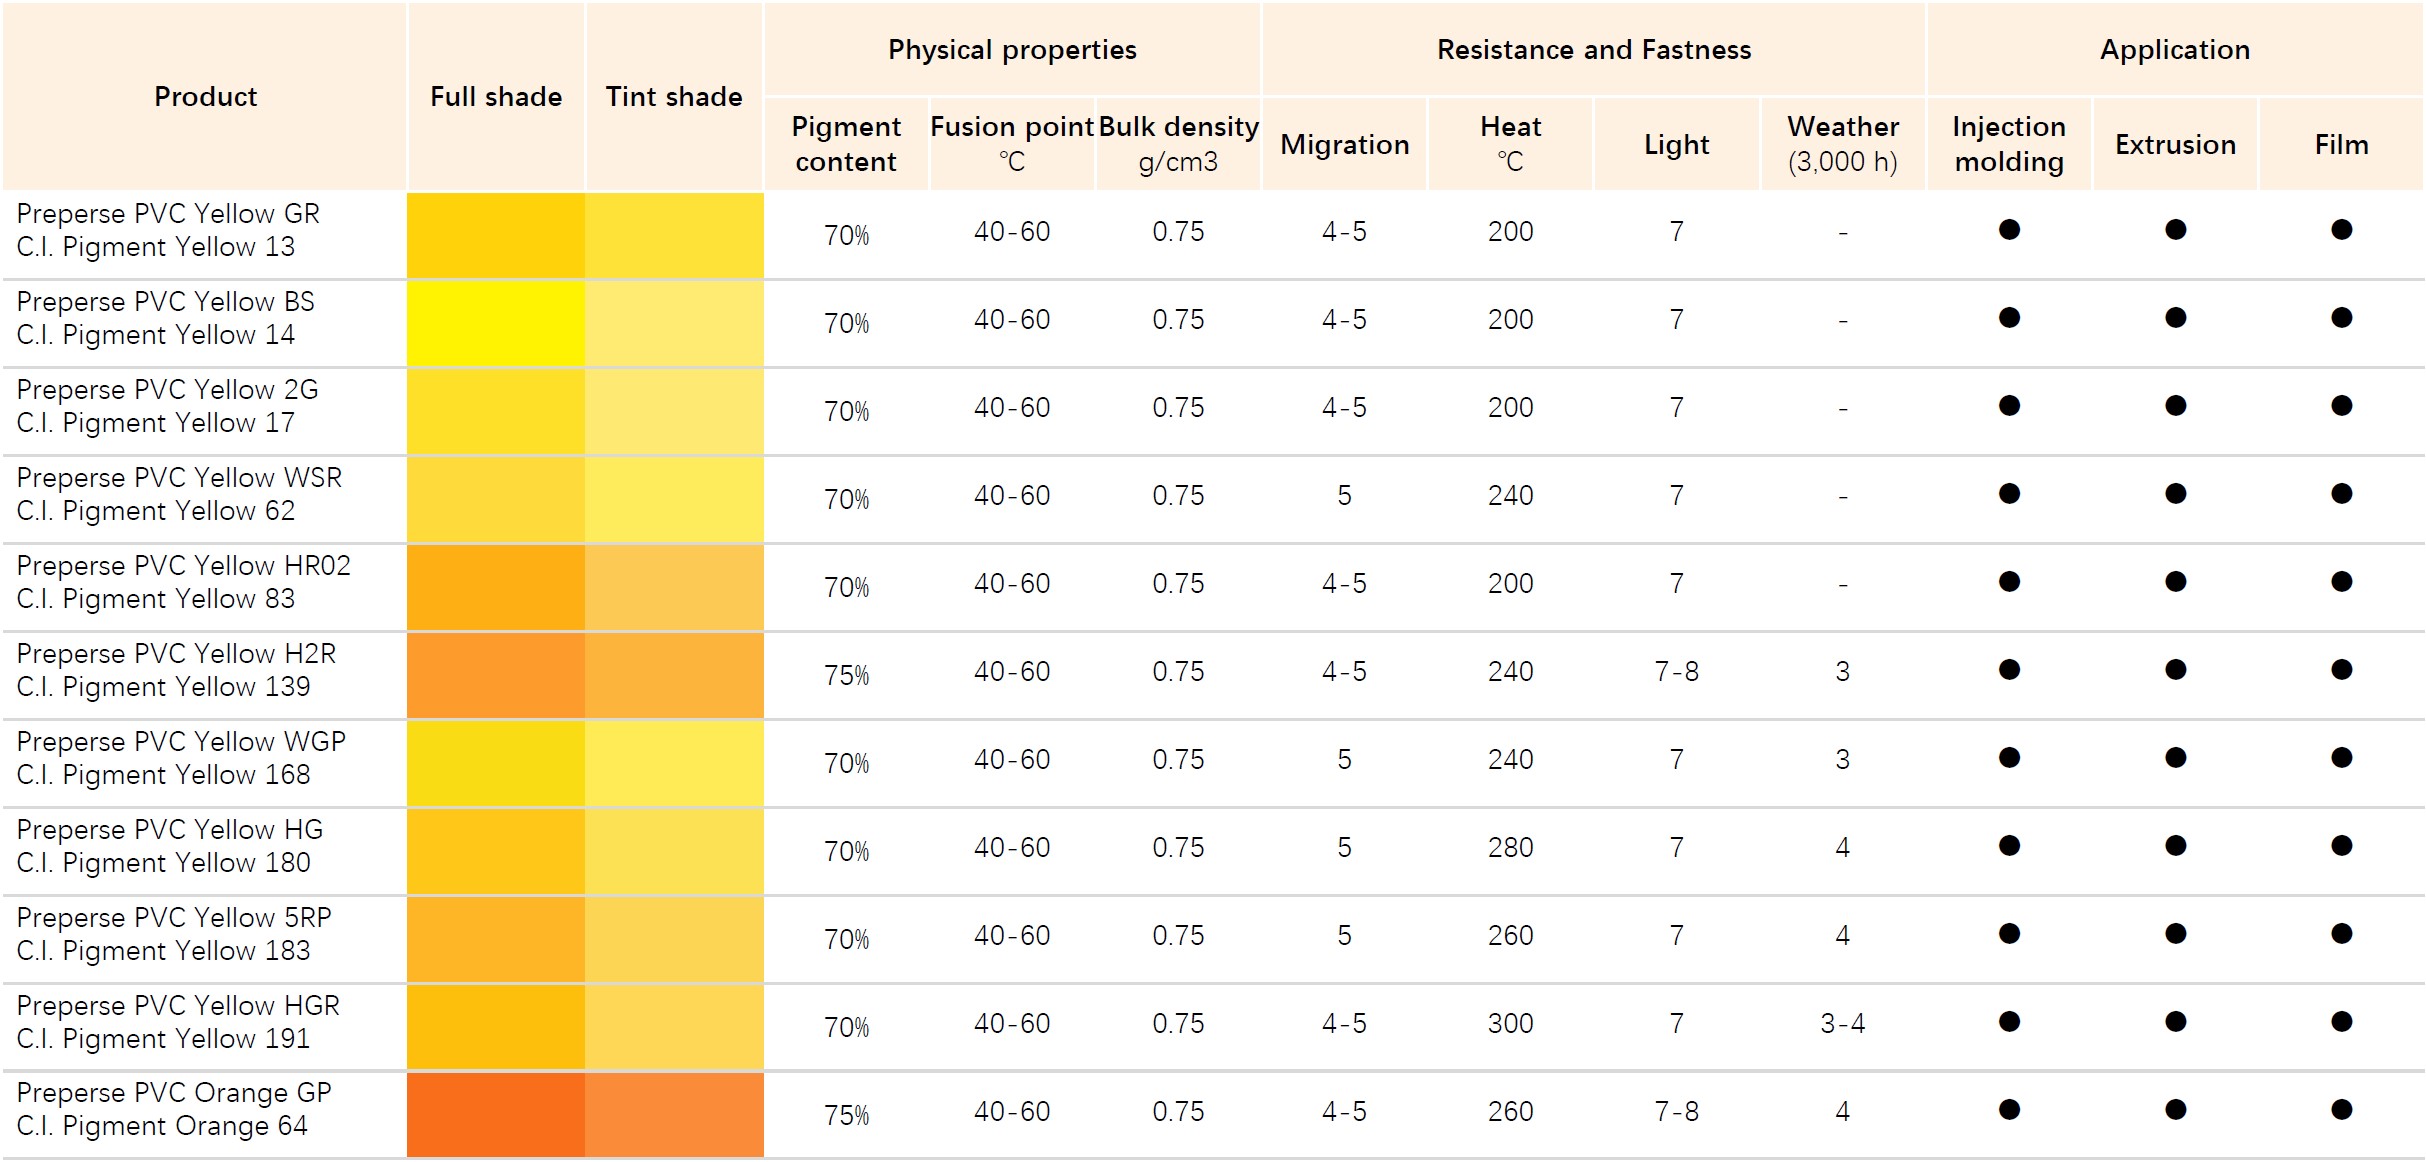The image size is (2426, 1162).
Task: Click the Extrusion dot for Yellow BS
Action: coord(2175,318)
